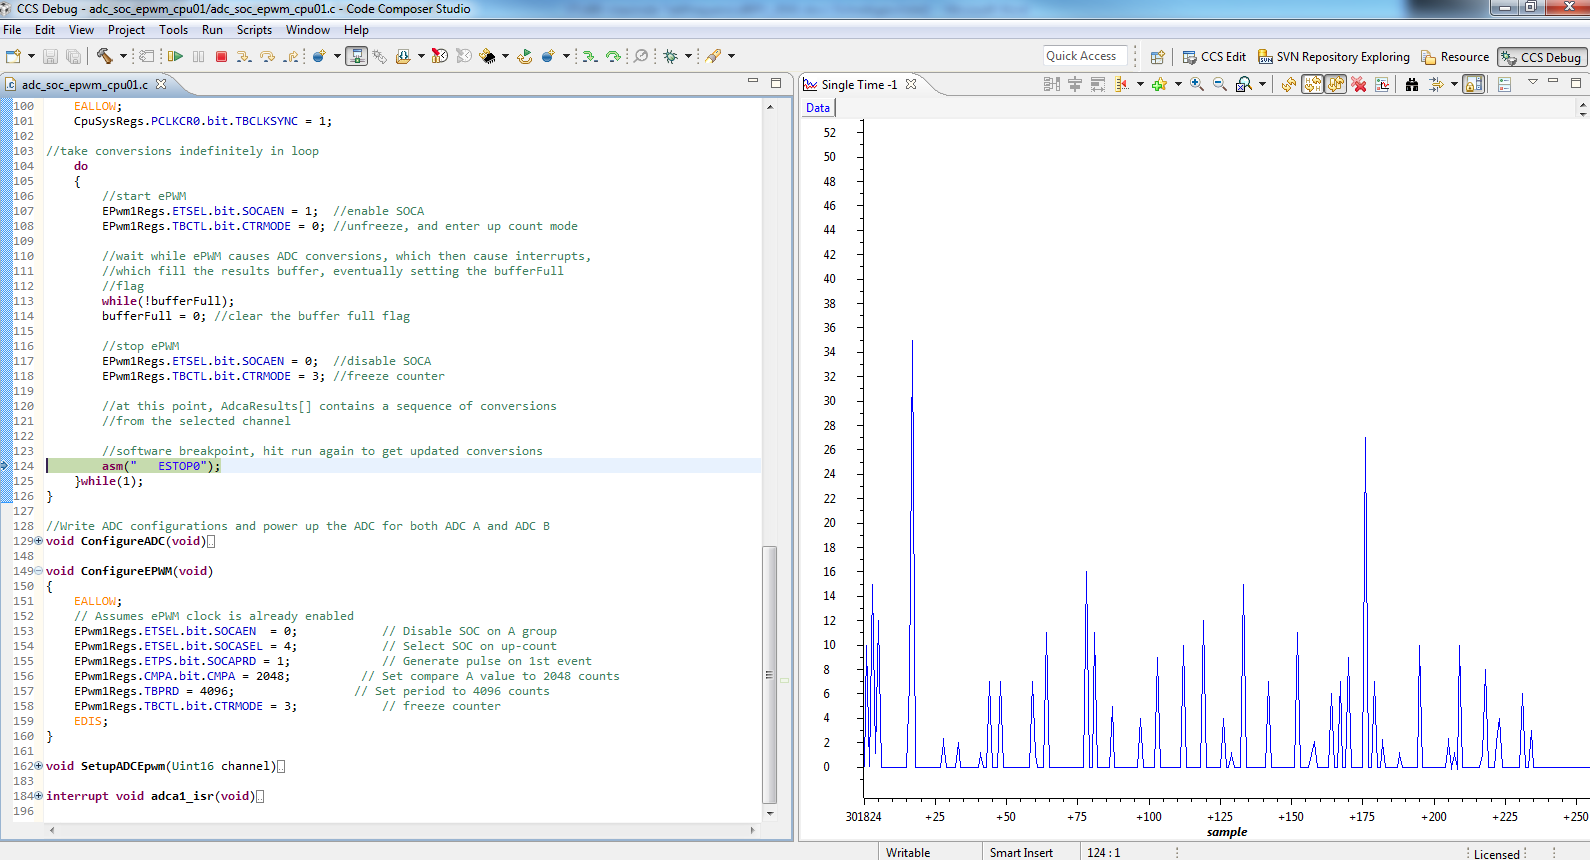Select the adc_soc_epwm_cpu01.c editor tab
Viewport: 1590px width, 860px height.
[x=84, y=85]
